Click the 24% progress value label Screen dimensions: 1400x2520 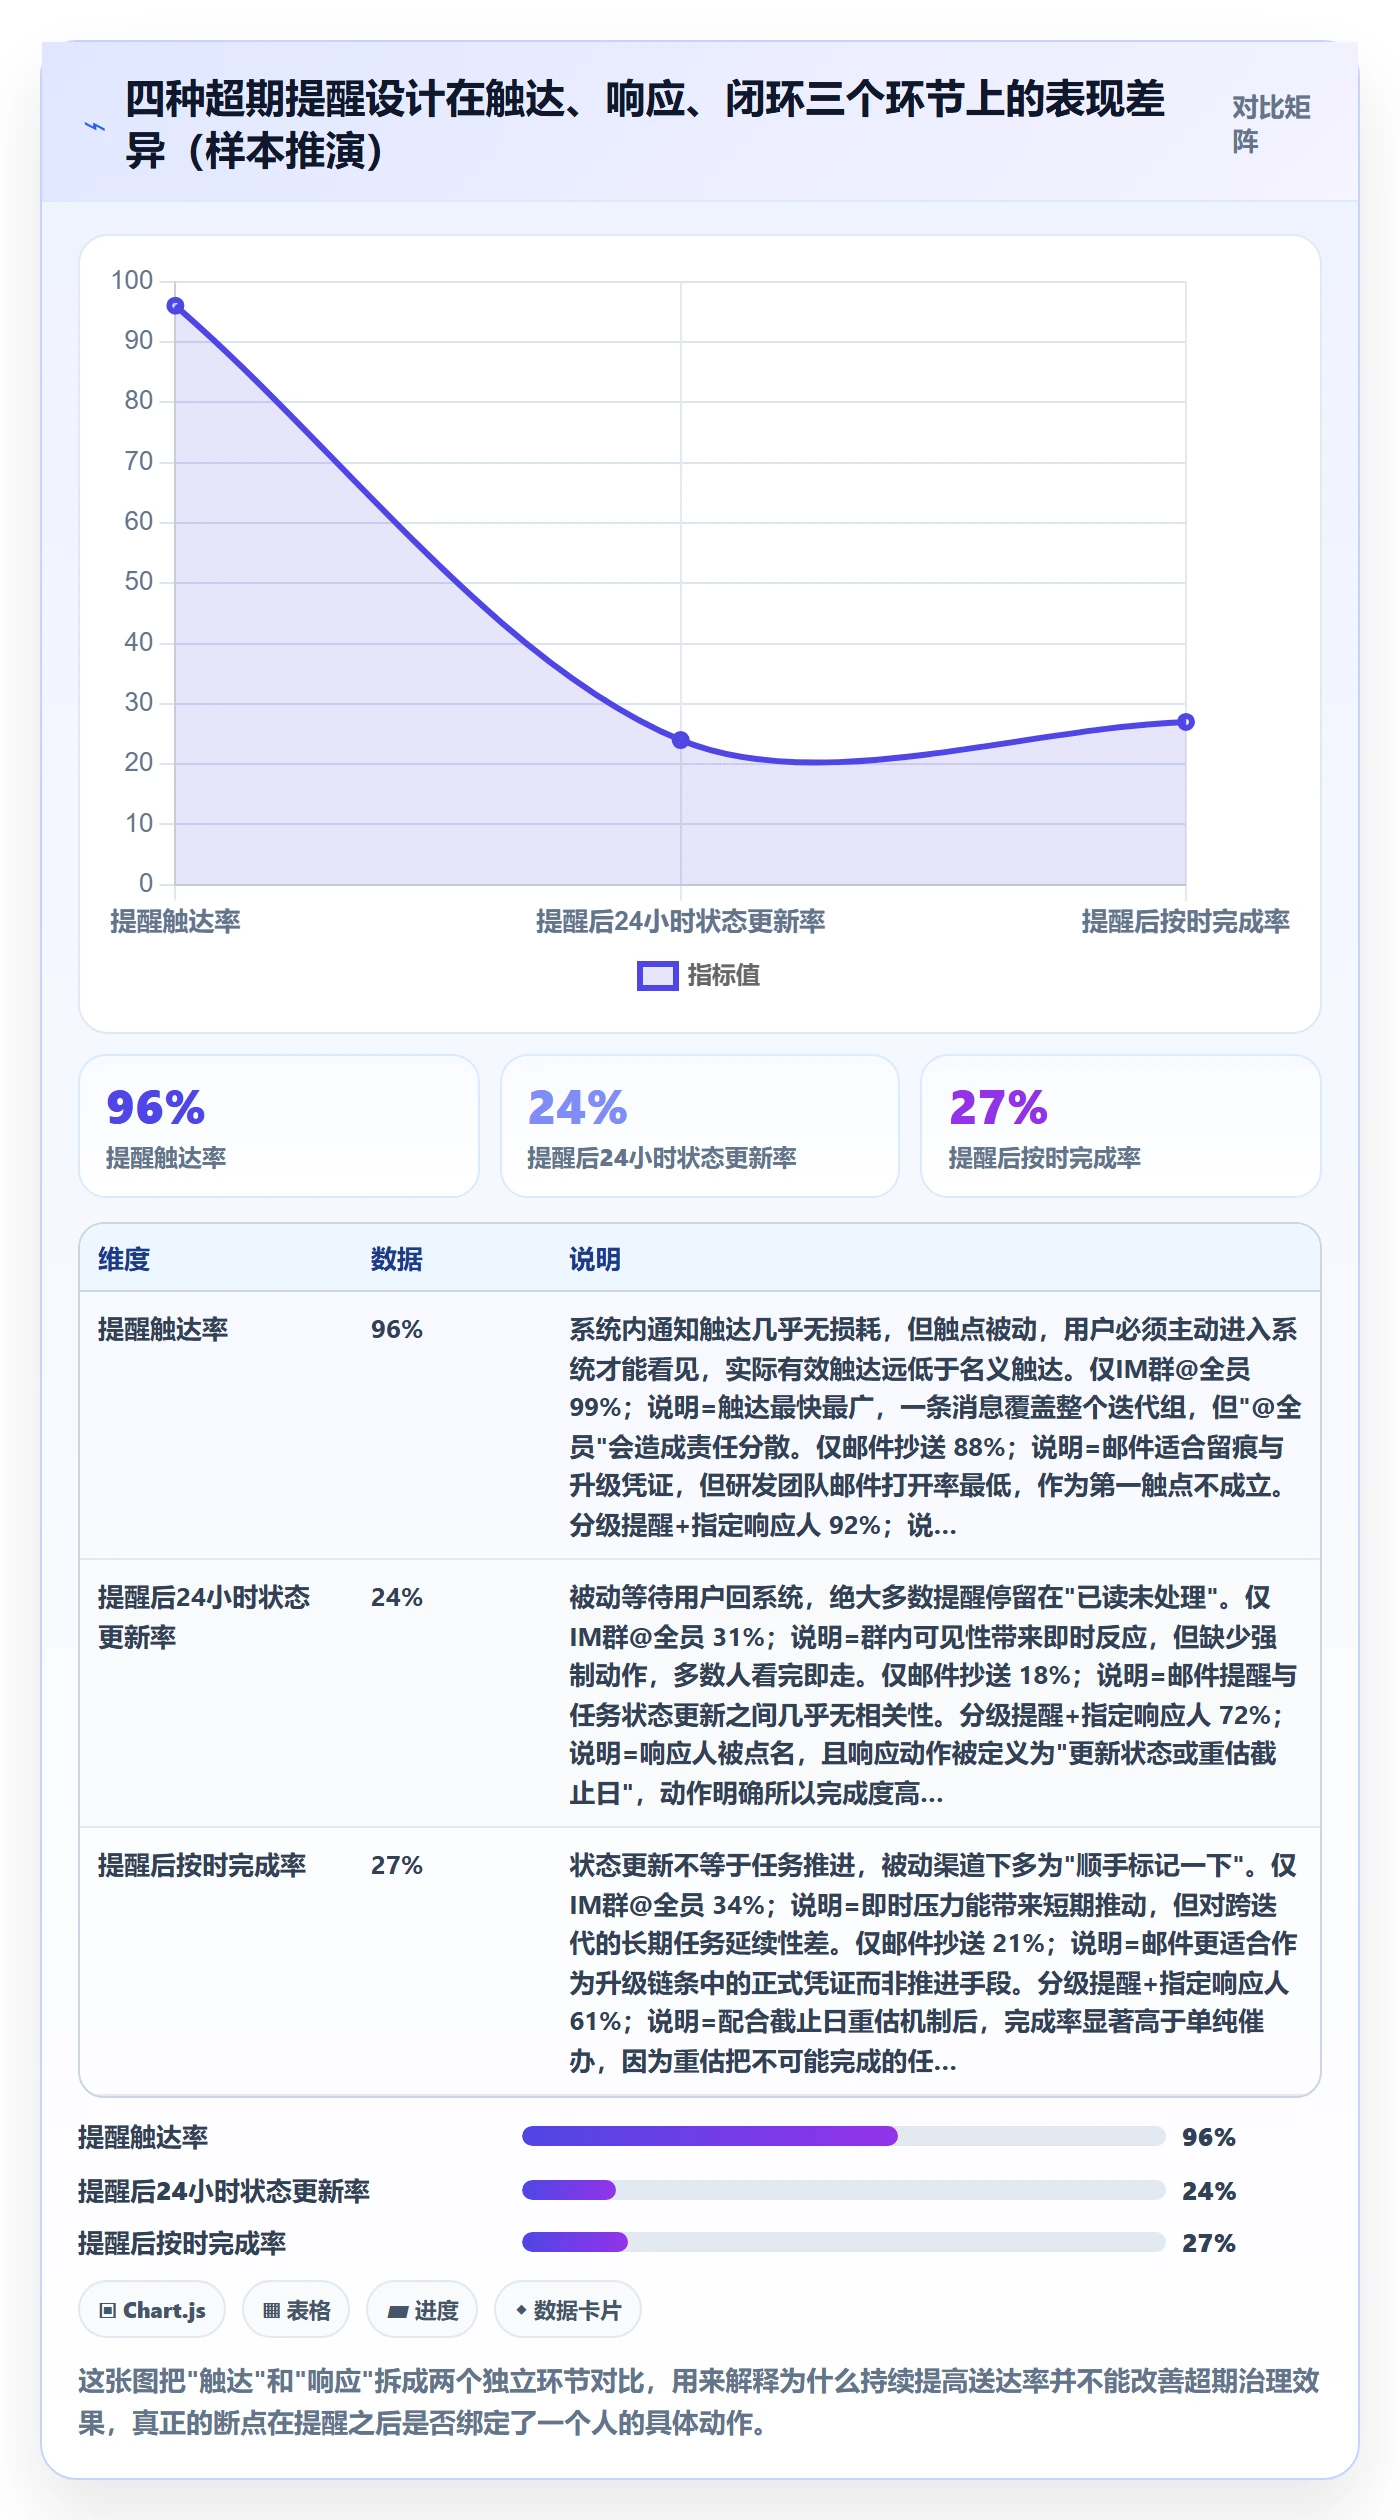pyautogui.click(x=1209, y=2191)
